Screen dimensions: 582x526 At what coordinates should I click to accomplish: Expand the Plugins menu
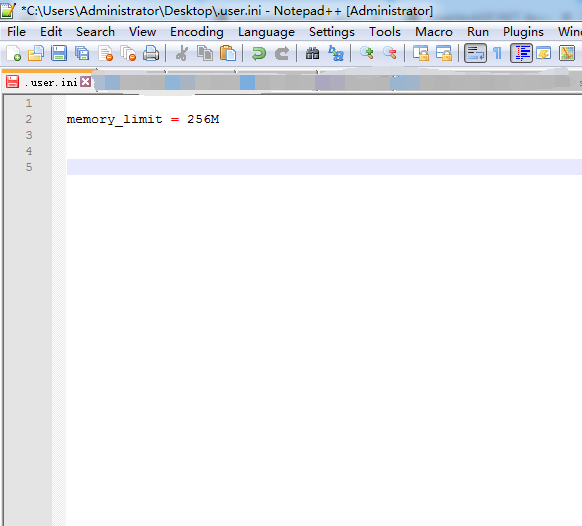coord(523,32)
